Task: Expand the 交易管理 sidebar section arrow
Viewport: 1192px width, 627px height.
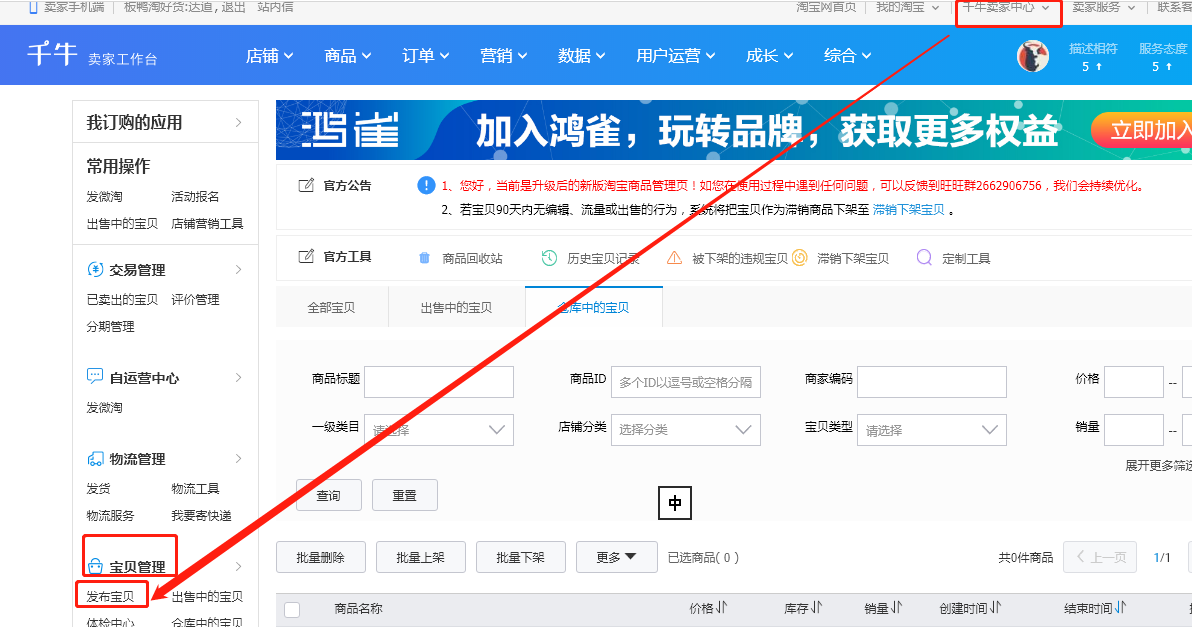Action: tap(239, 270)
